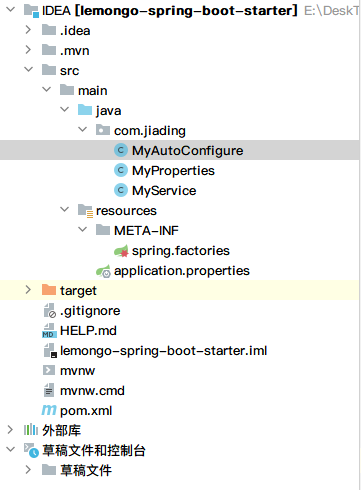Click the project module icon beside IDEA
361x490 pixels.
coord(31,11)
